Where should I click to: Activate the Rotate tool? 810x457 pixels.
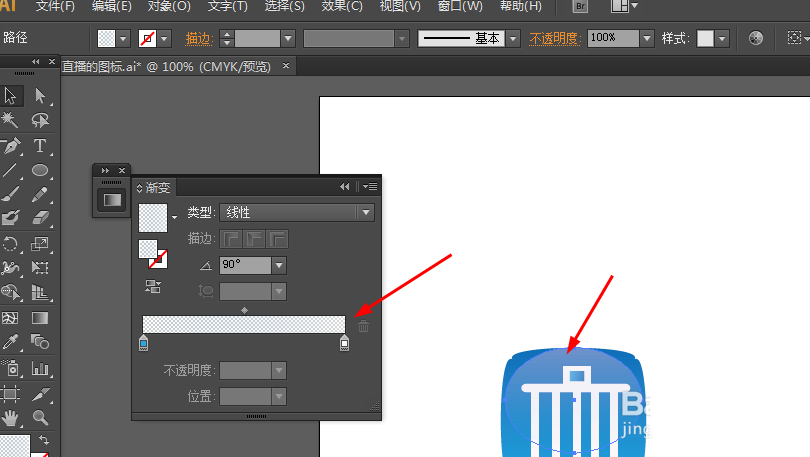coord(10,243)
